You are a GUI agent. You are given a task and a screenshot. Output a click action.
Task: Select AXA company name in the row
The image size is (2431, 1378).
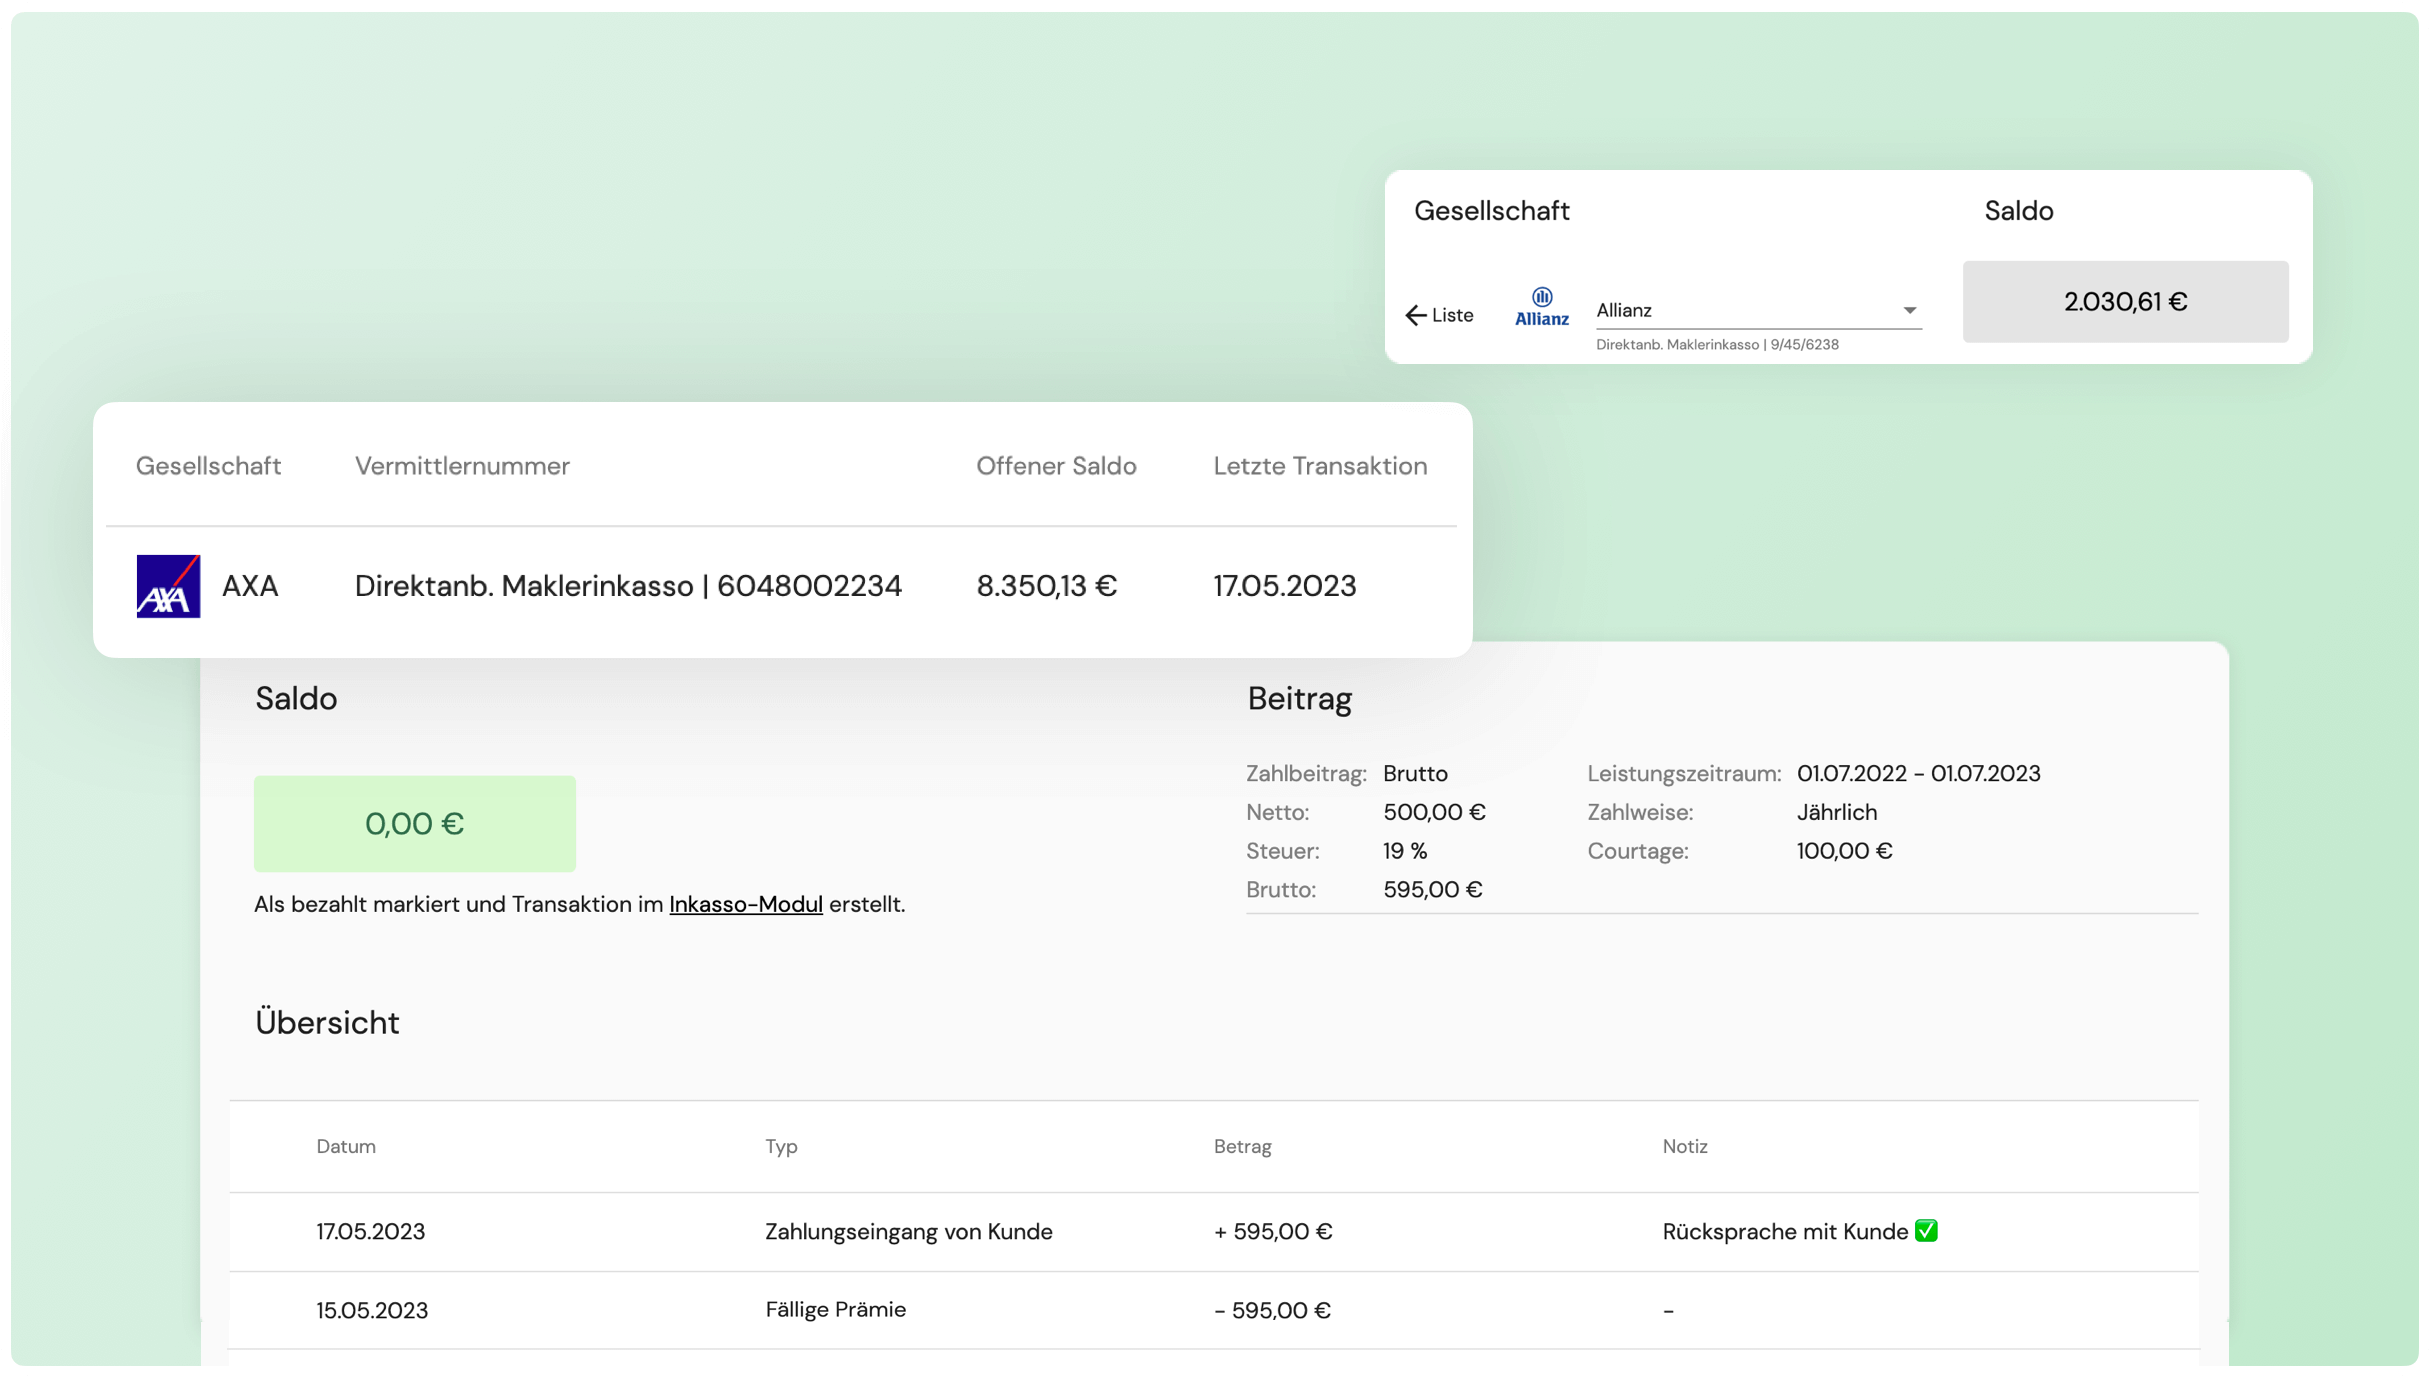250,586
